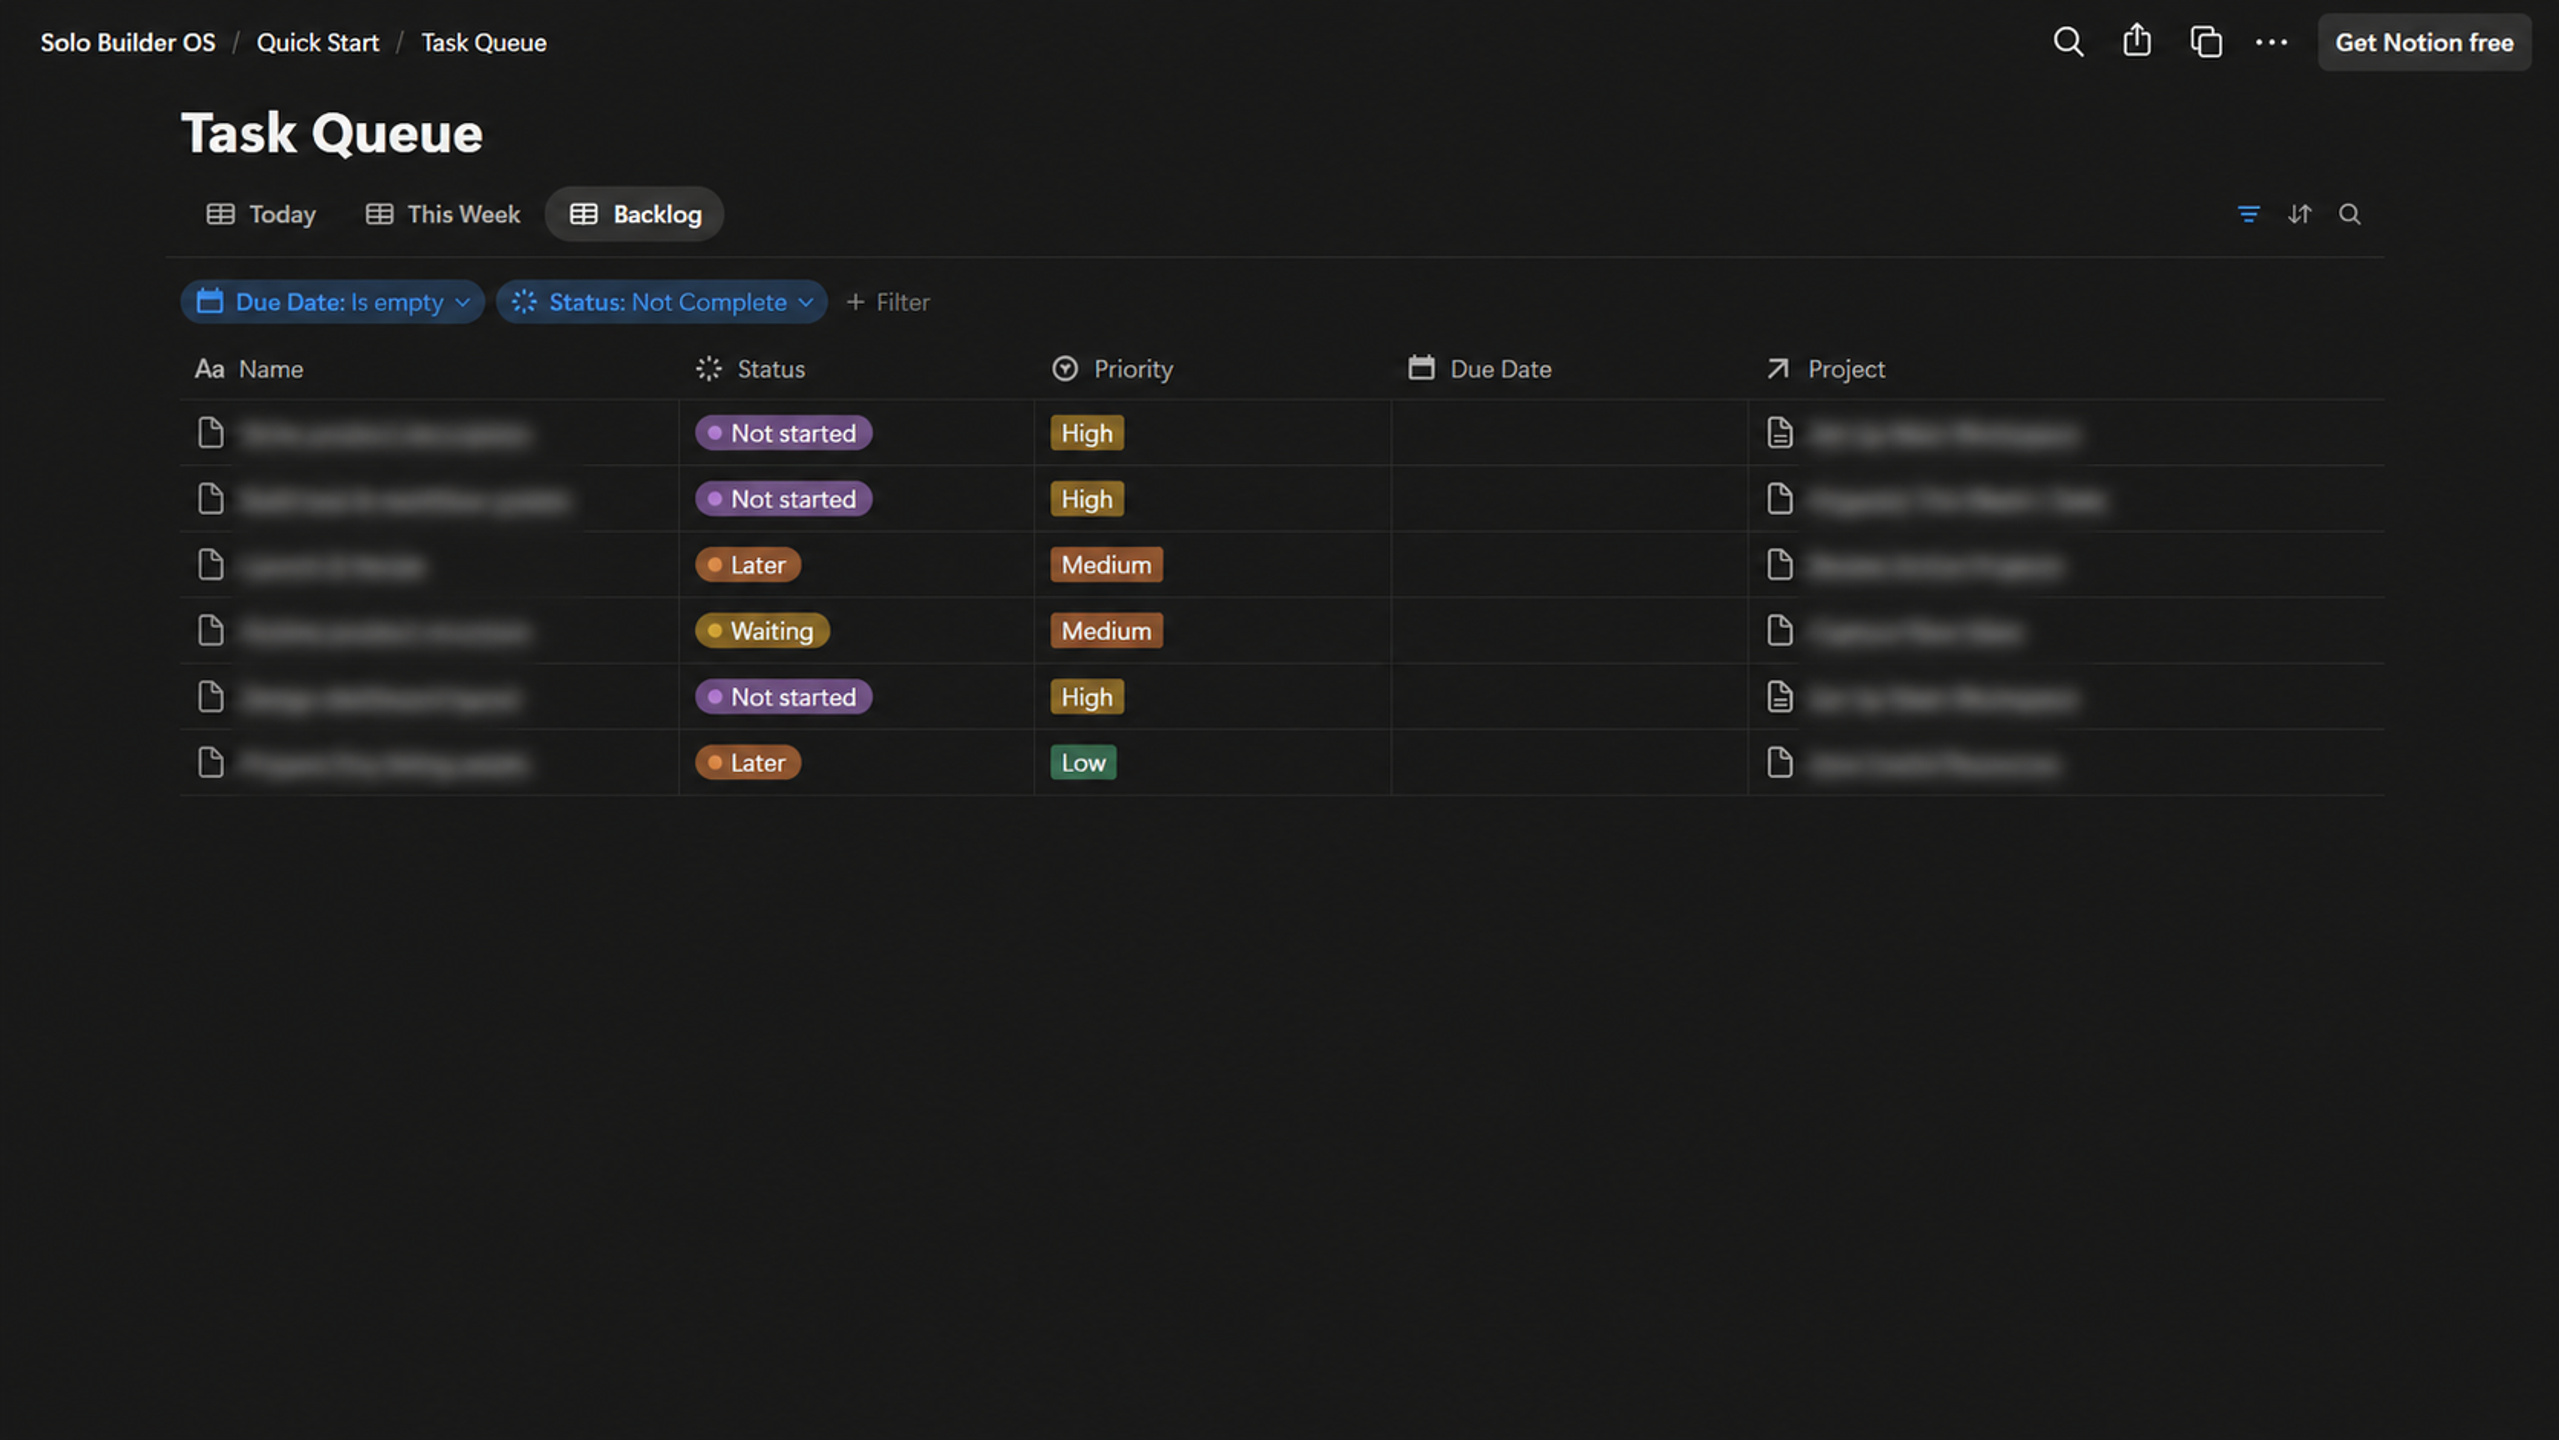The height and width of the screenshot is (1440, 2559).
Task: Click project page icon in first row
Action: tap(1779, 433)
